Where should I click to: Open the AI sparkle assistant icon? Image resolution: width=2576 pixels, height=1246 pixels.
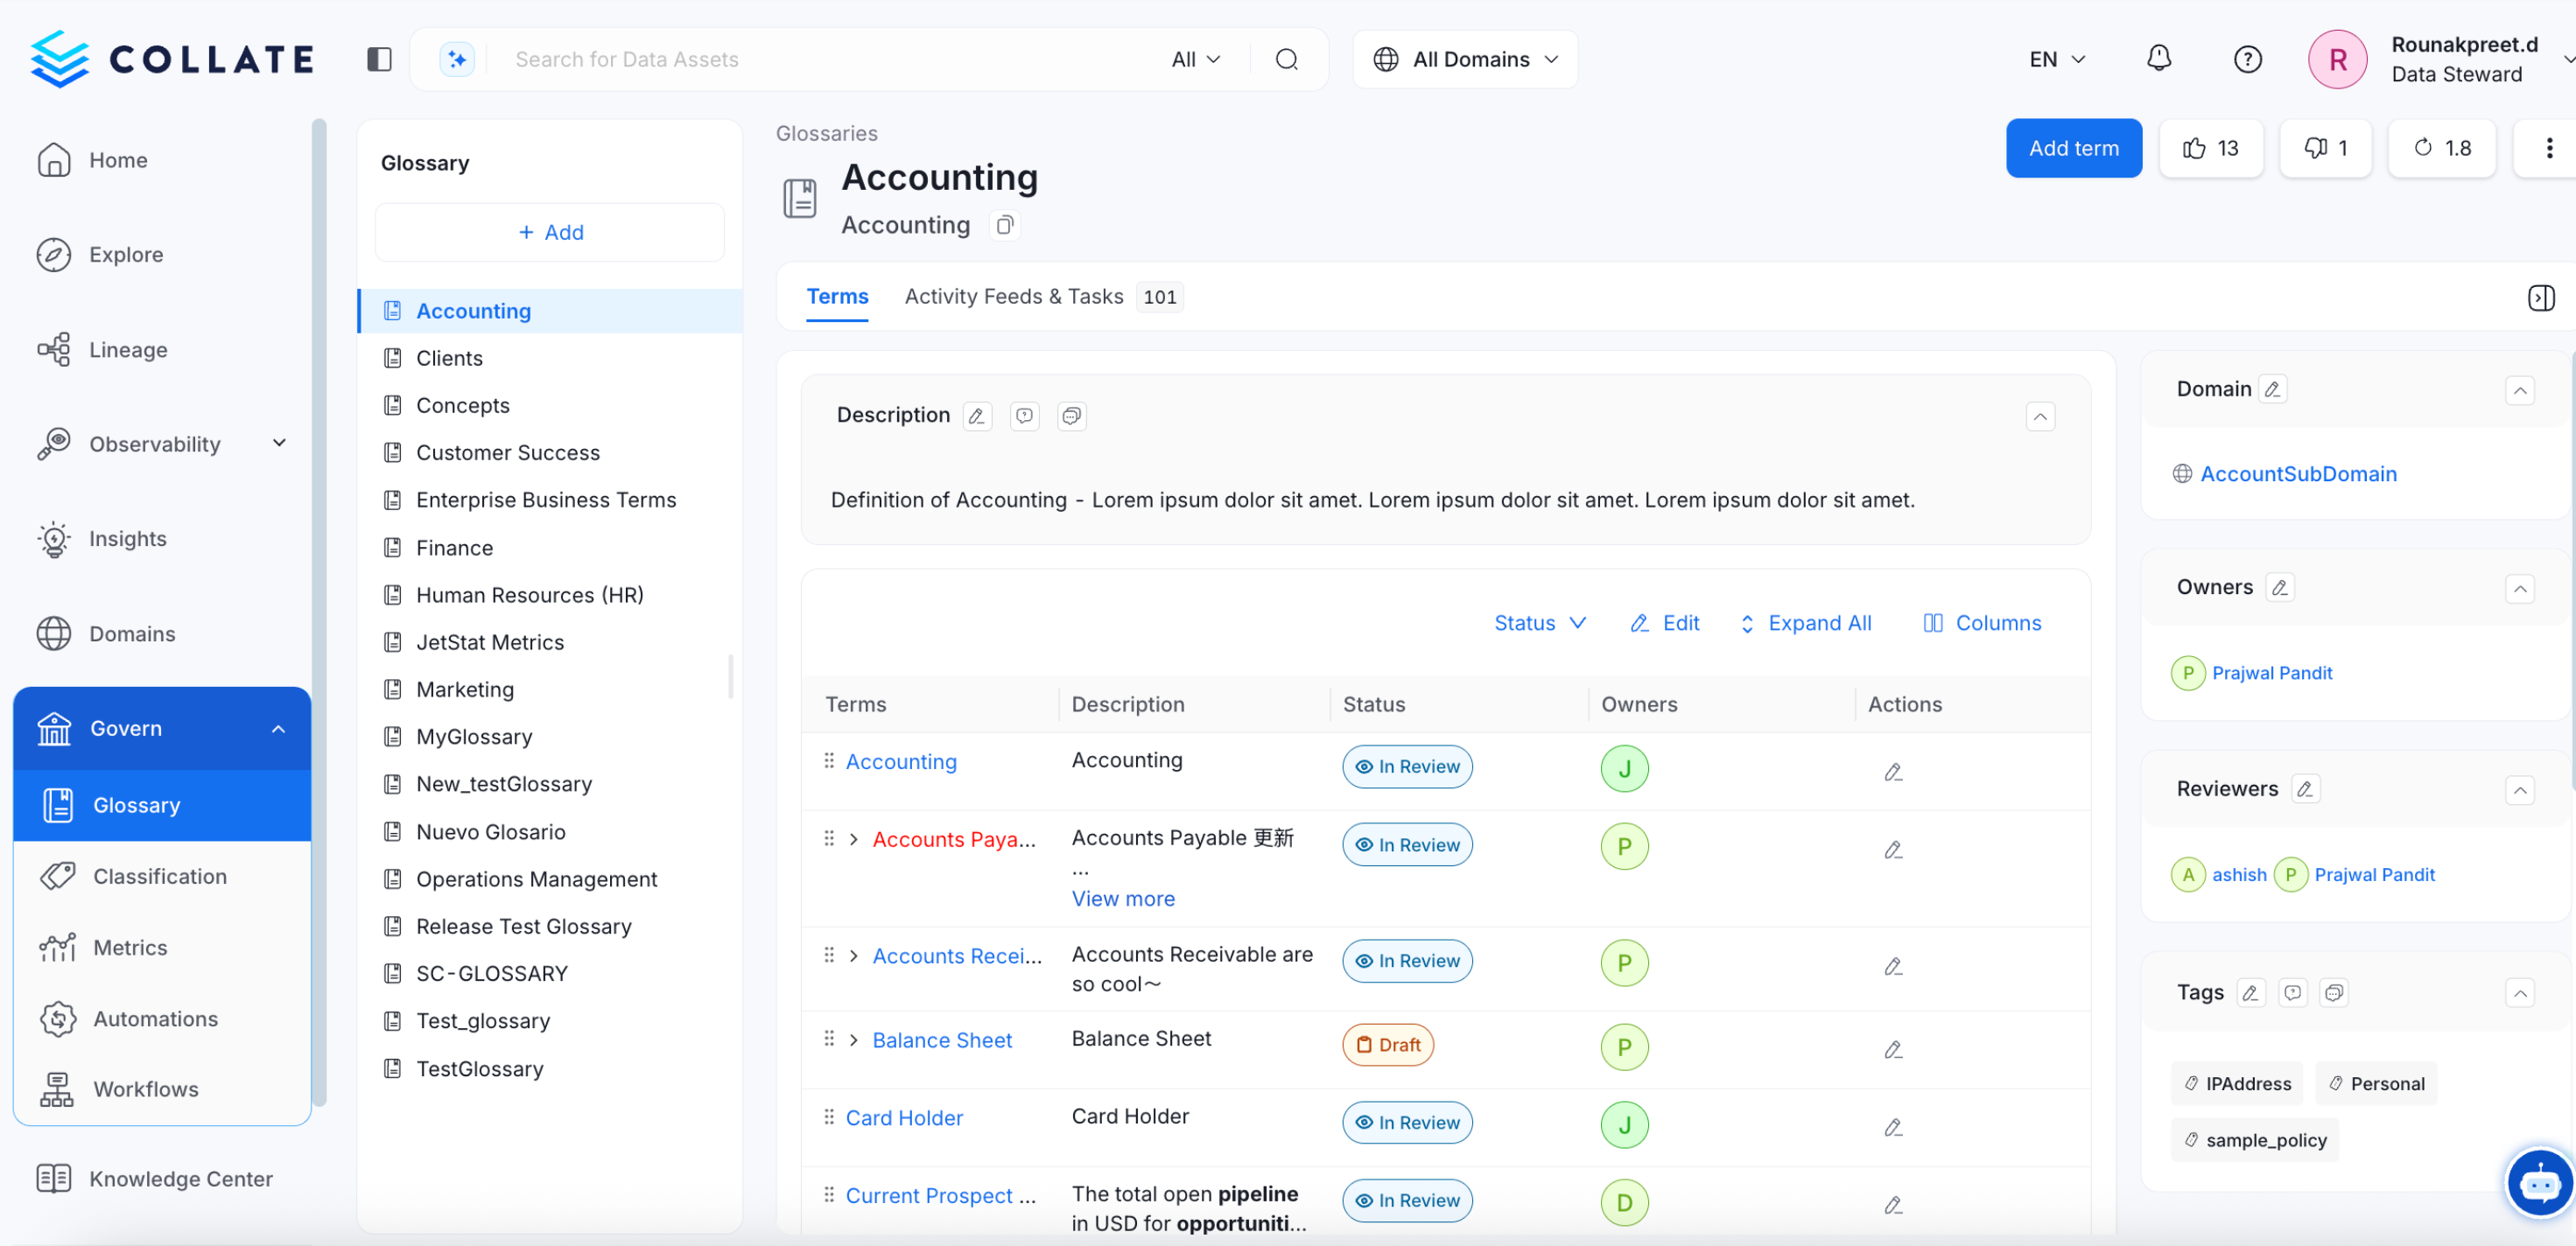tap(457, 59)
